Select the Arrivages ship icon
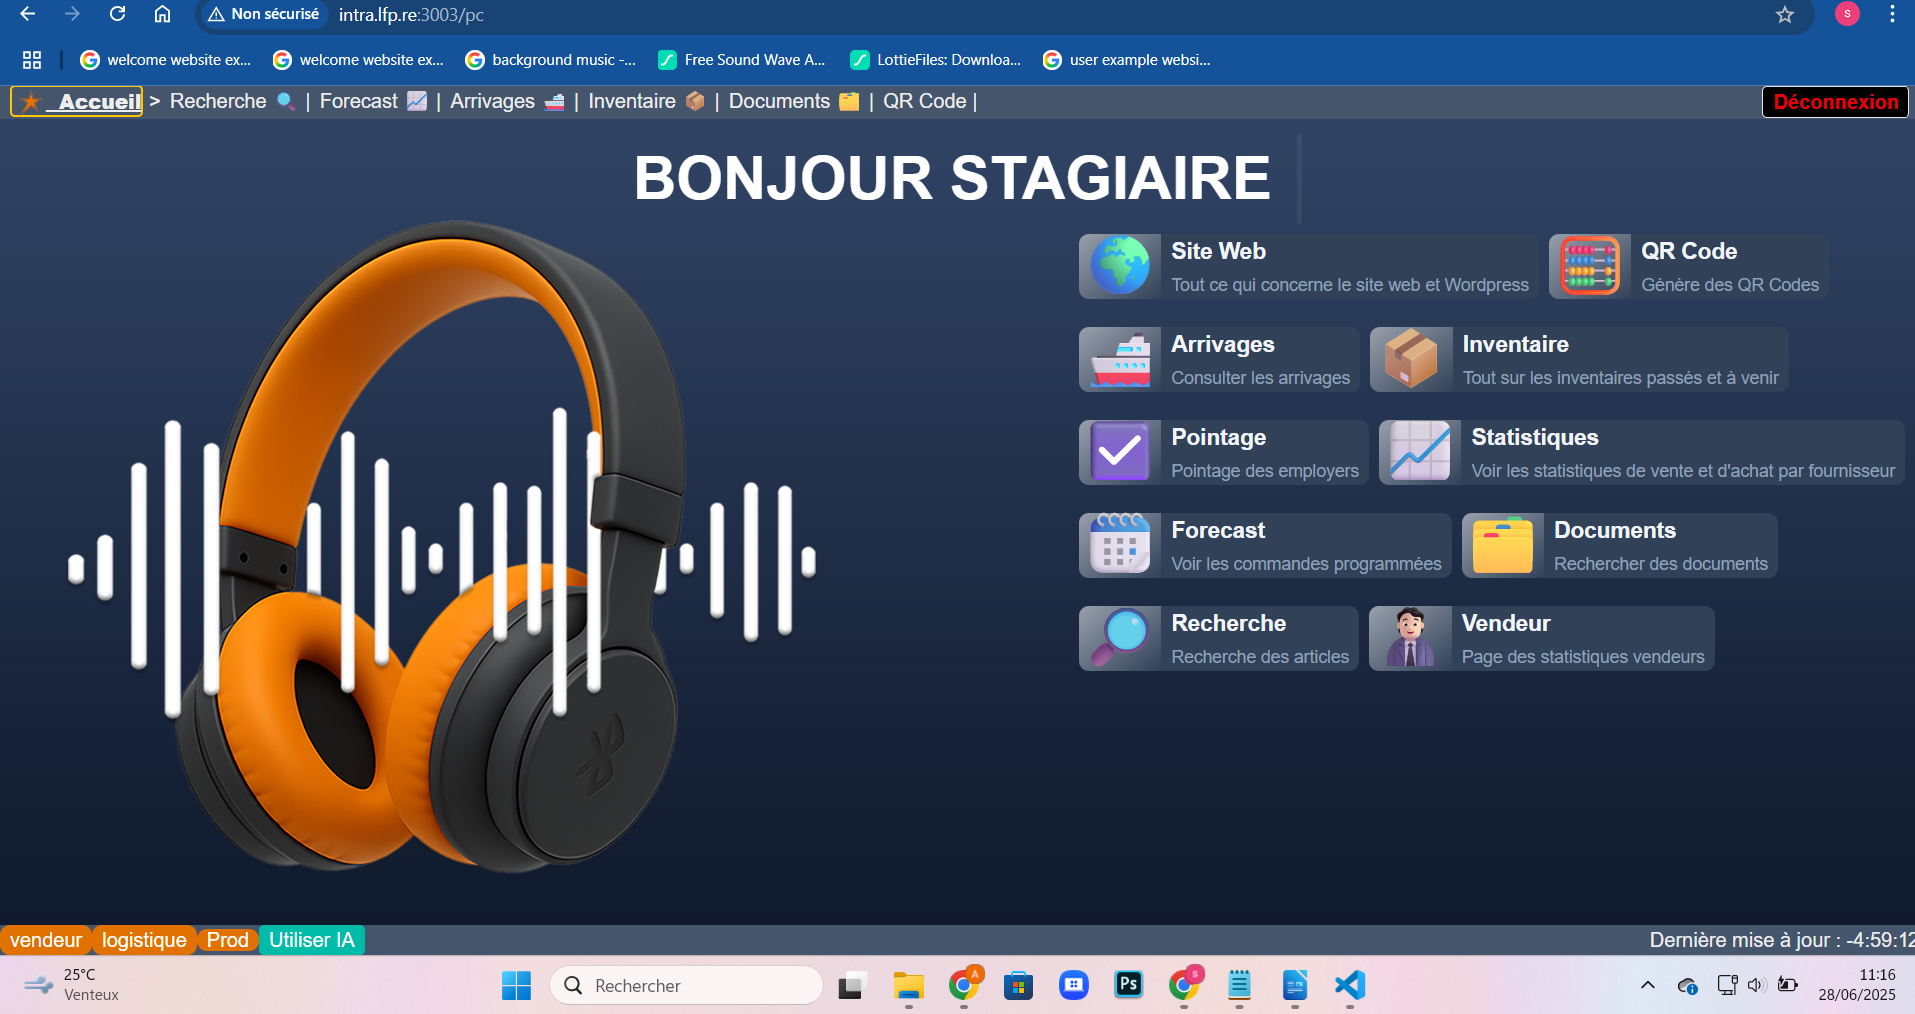 [x=1118, y=359]
